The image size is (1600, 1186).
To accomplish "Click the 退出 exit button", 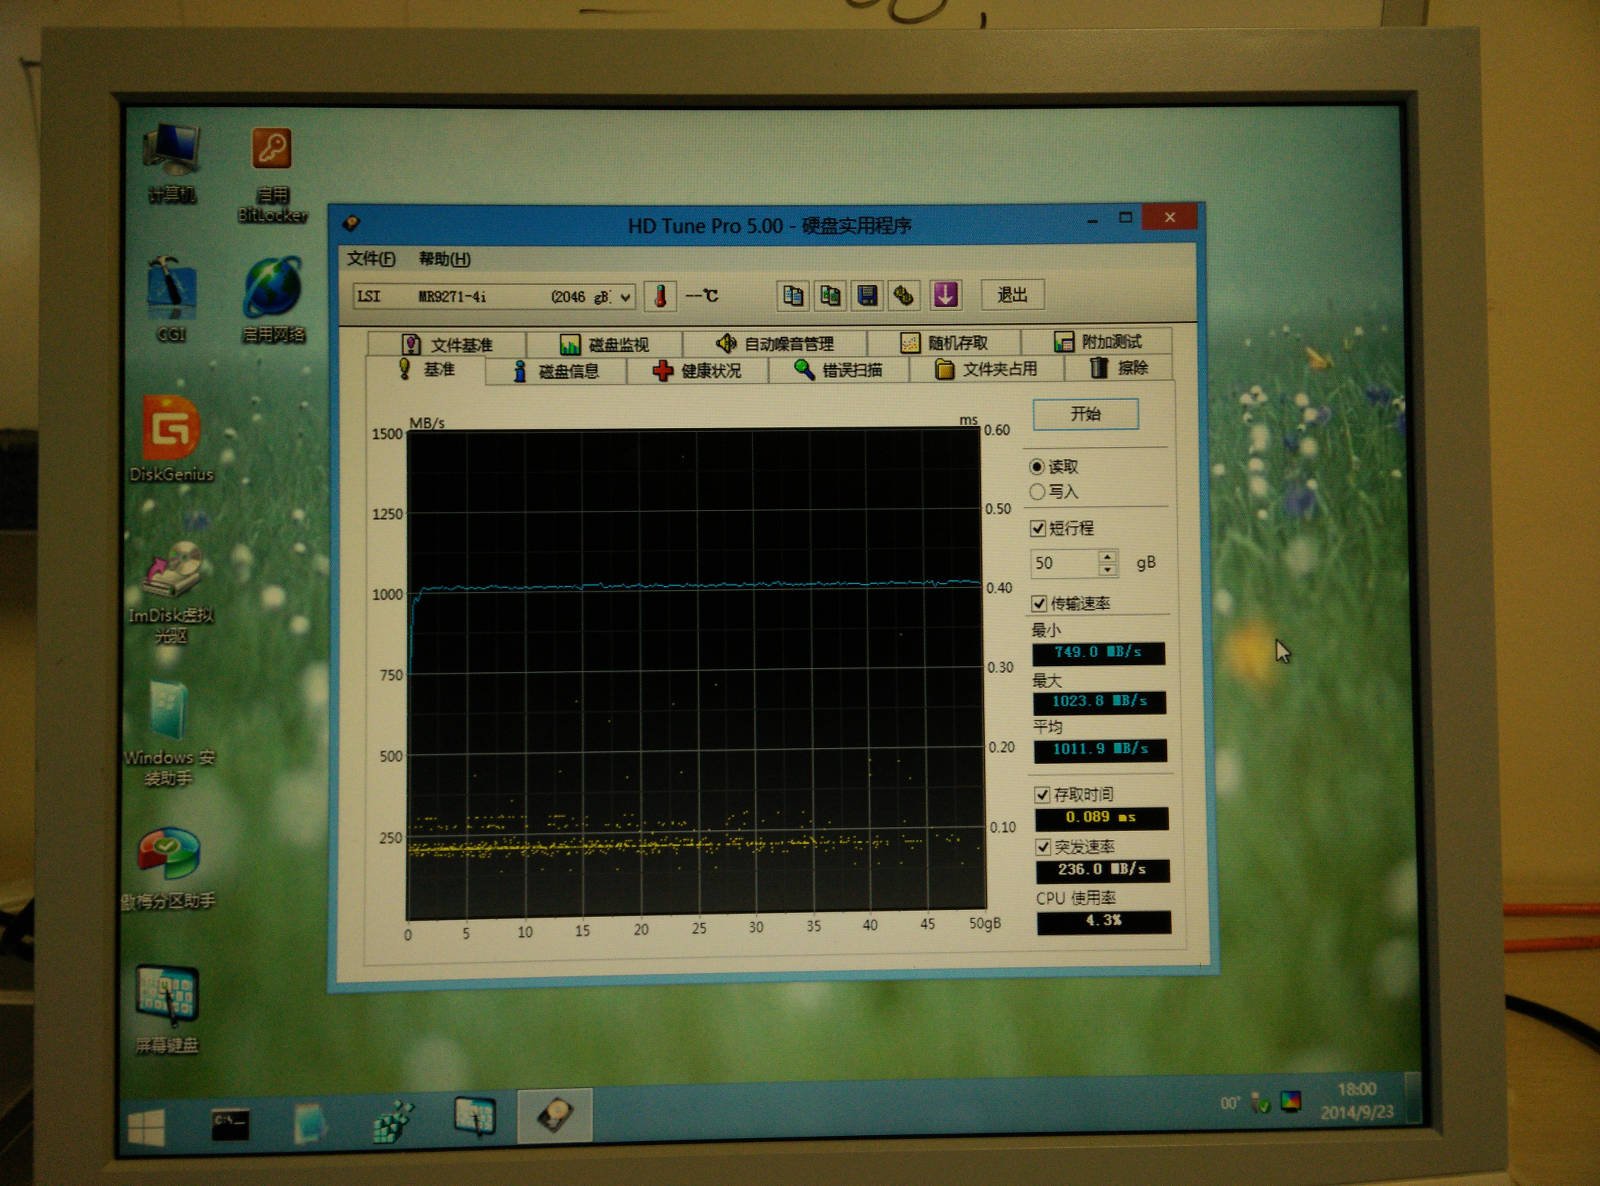I will (x=1012, y=294).
